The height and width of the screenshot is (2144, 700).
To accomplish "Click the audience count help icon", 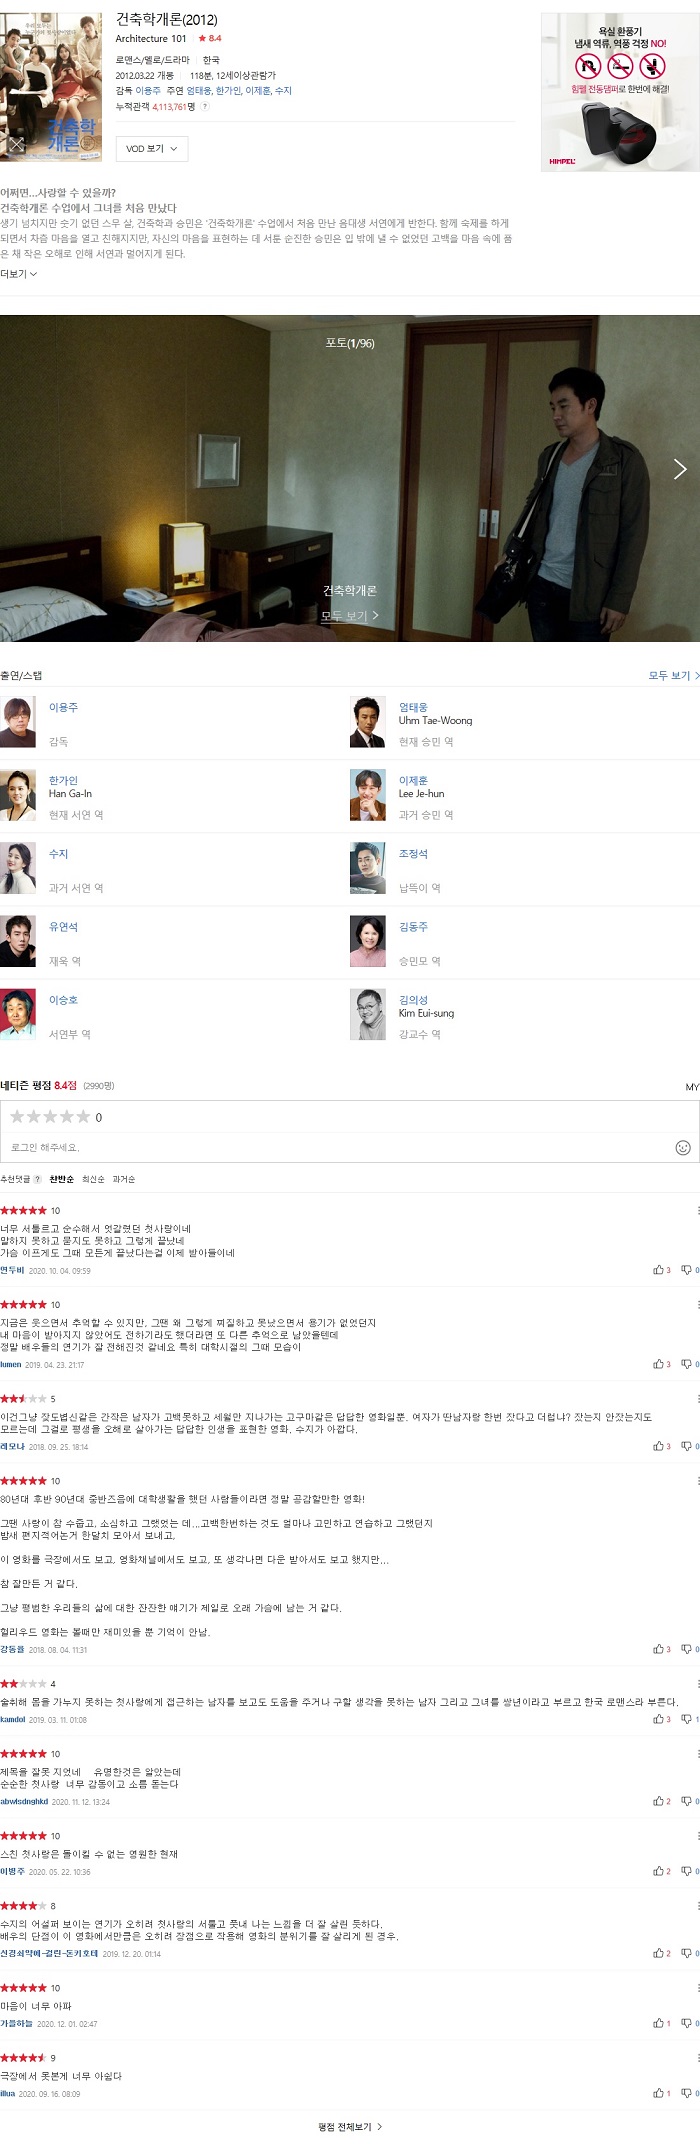I will tap(205, 106).
